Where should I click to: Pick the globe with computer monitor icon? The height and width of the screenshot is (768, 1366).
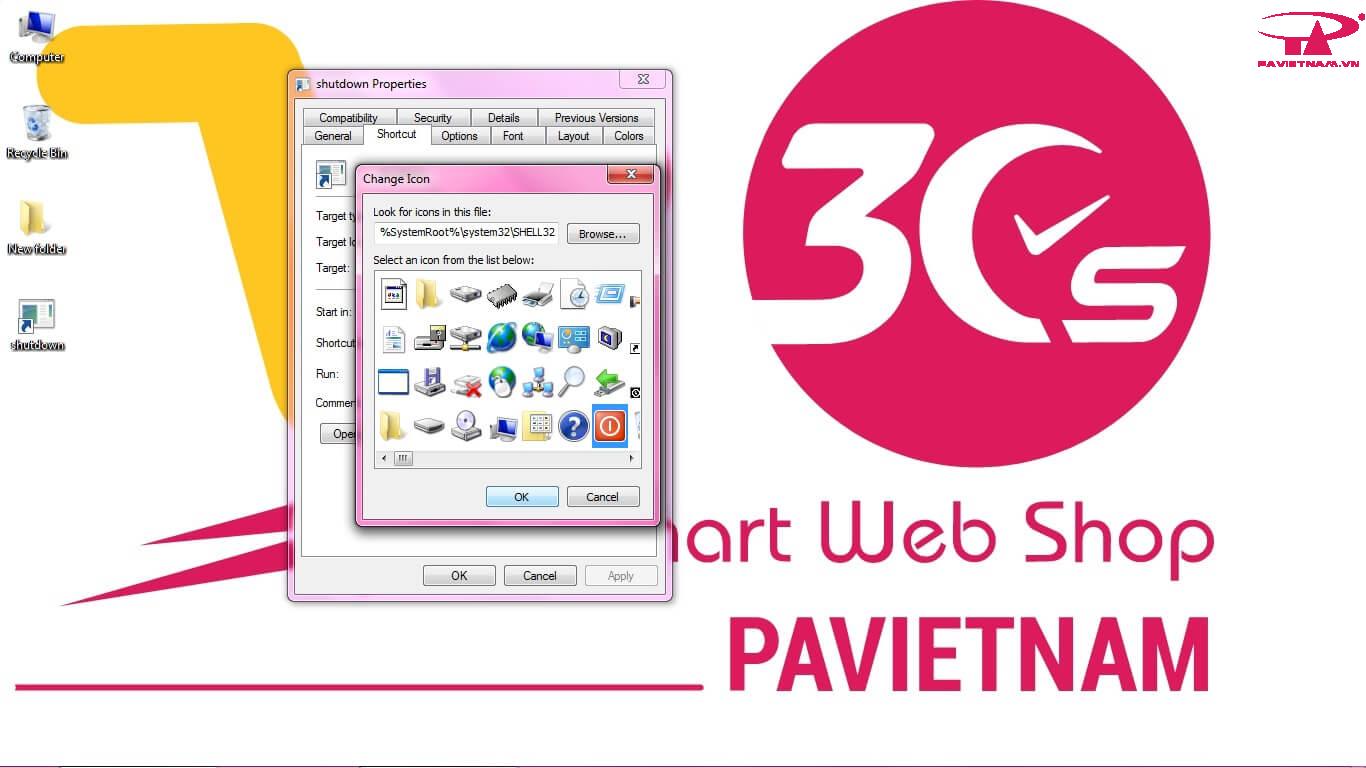click(x=537, y=337)
